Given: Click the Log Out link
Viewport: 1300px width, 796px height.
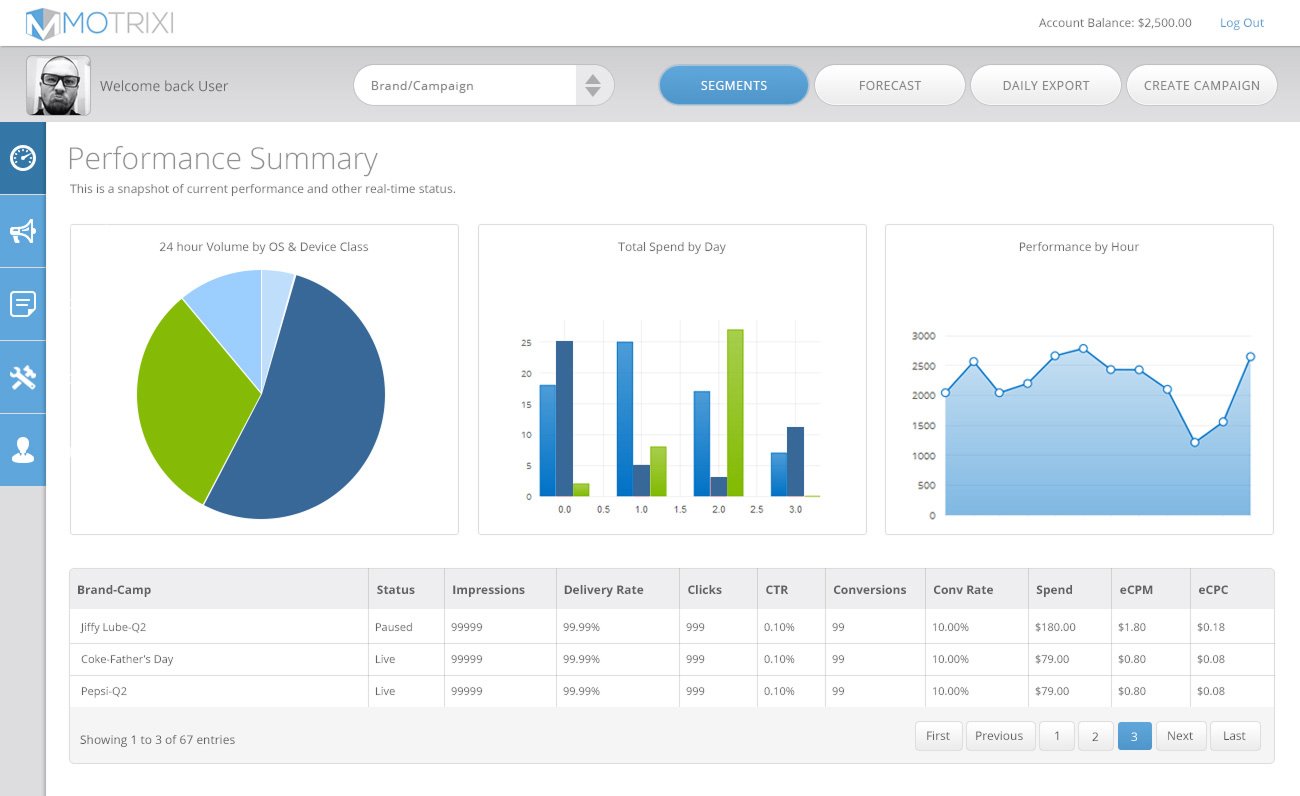Looking at the screenshot, I should [x=1241, y=23].
